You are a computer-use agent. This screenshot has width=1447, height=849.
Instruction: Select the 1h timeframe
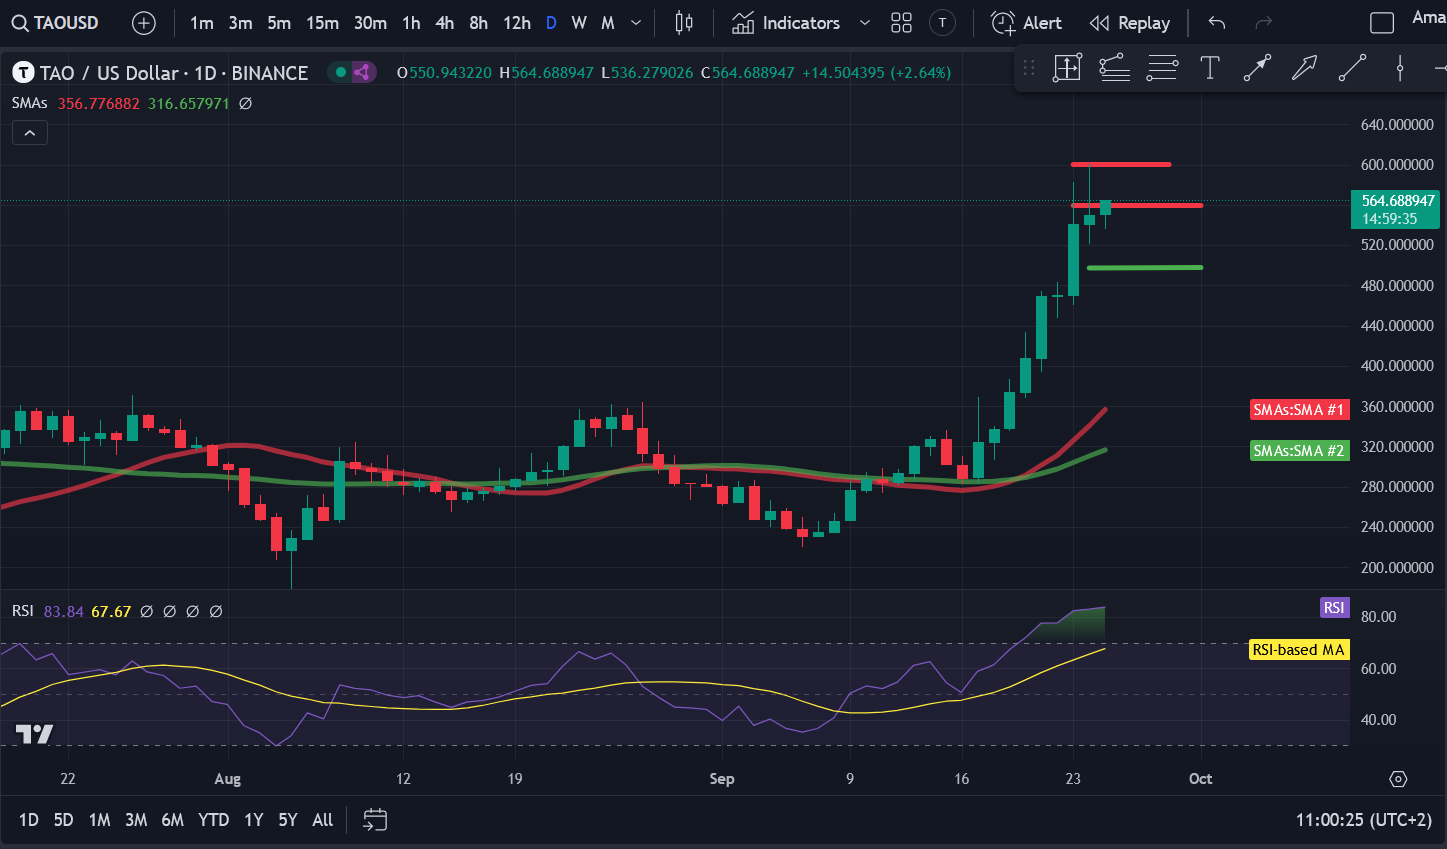pyautogui.click(x=411, y=23)
